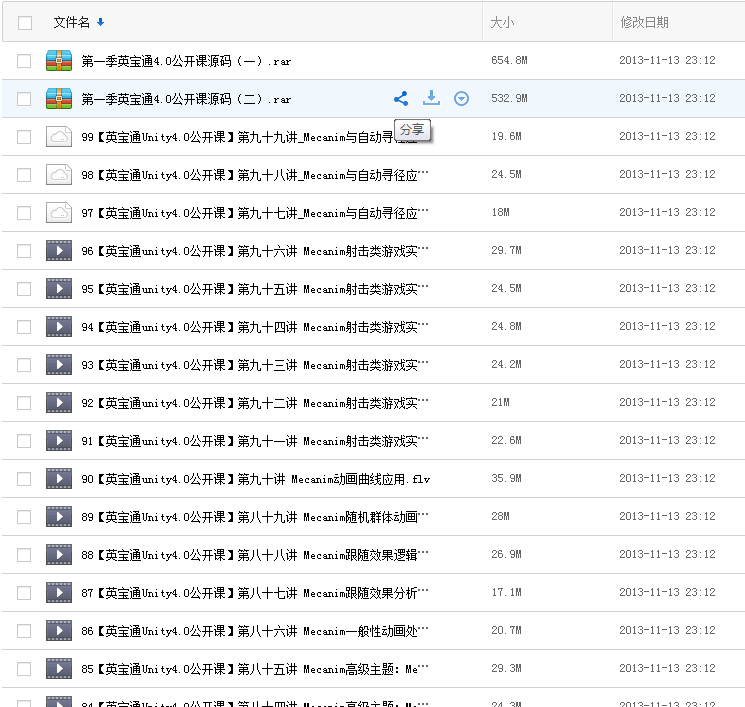Sort by the 文件名 column header

71,22
